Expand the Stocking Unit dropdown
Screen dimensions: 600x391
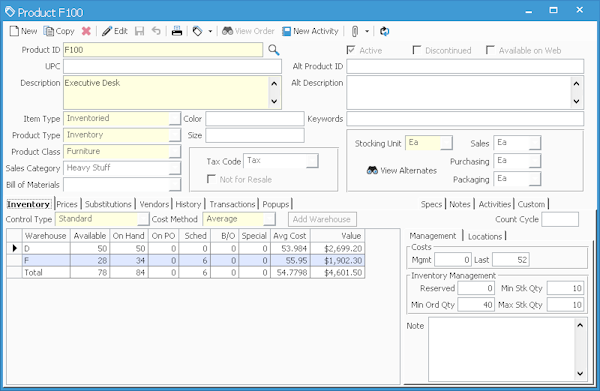[x=447, y=143]
